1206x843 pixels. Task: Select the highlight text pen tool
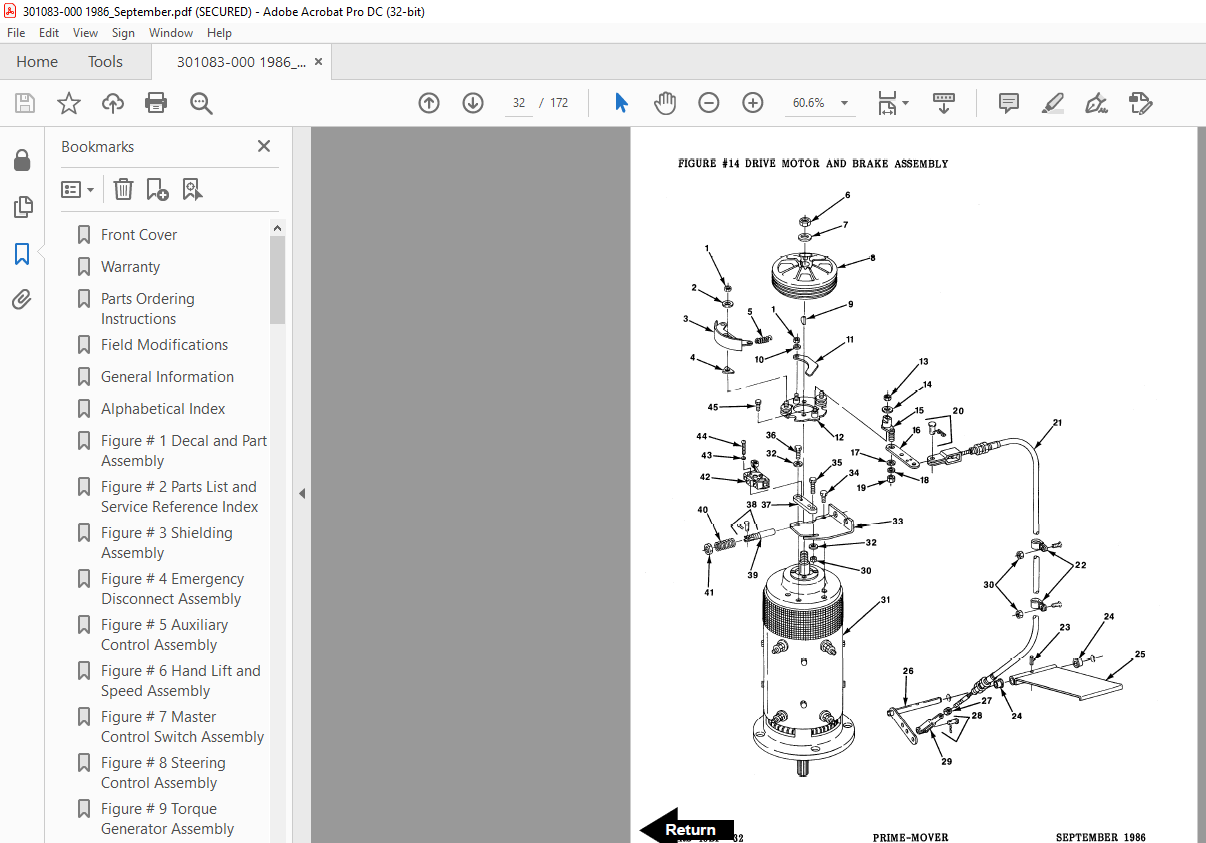[1053, 103]
